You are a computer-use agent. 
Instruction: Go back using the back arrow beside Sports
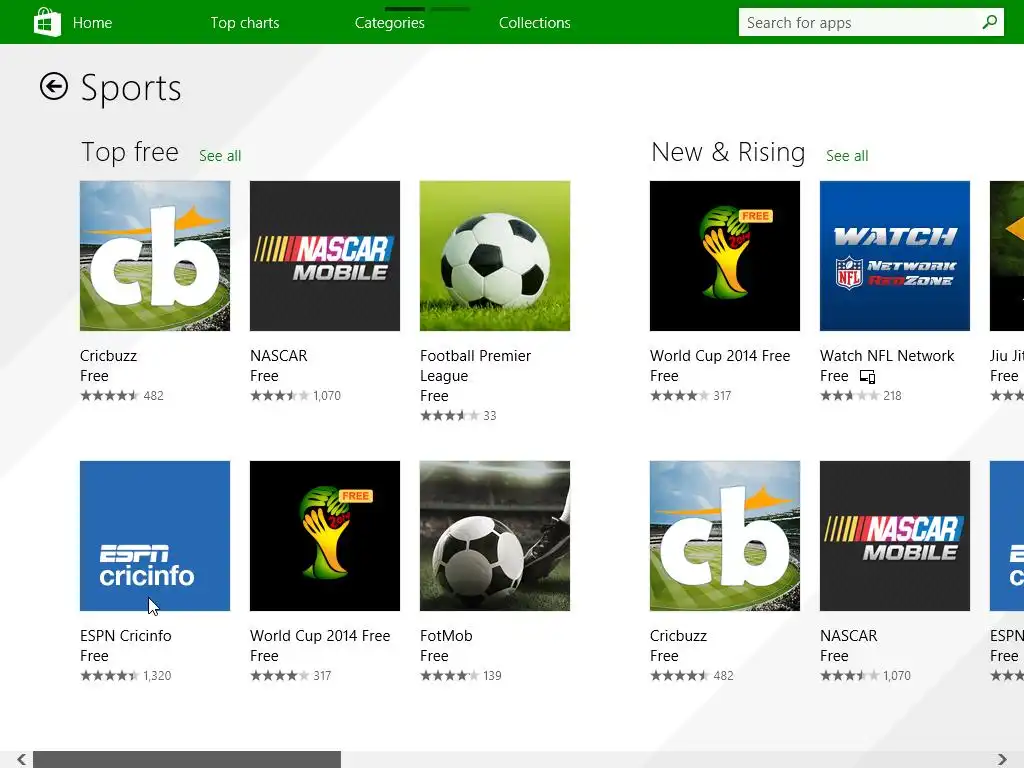[x=54, y=86]
